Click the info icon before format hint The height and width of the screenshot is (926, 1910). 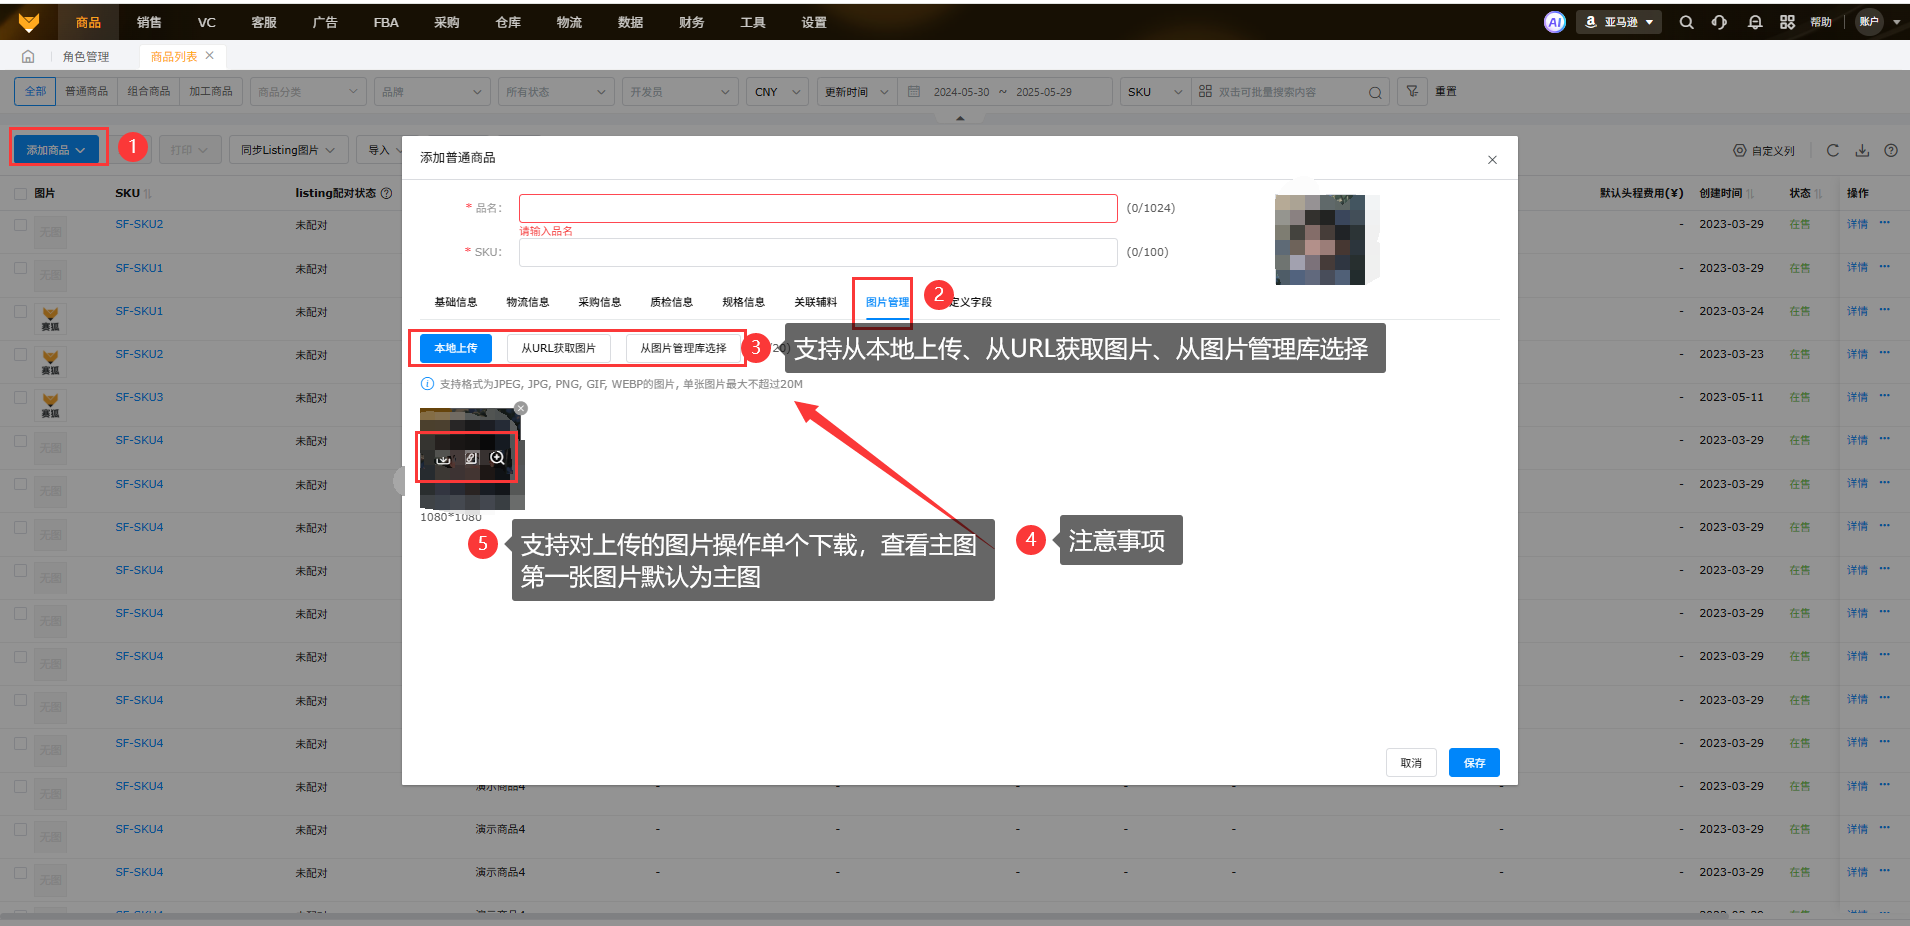(427, 384)
